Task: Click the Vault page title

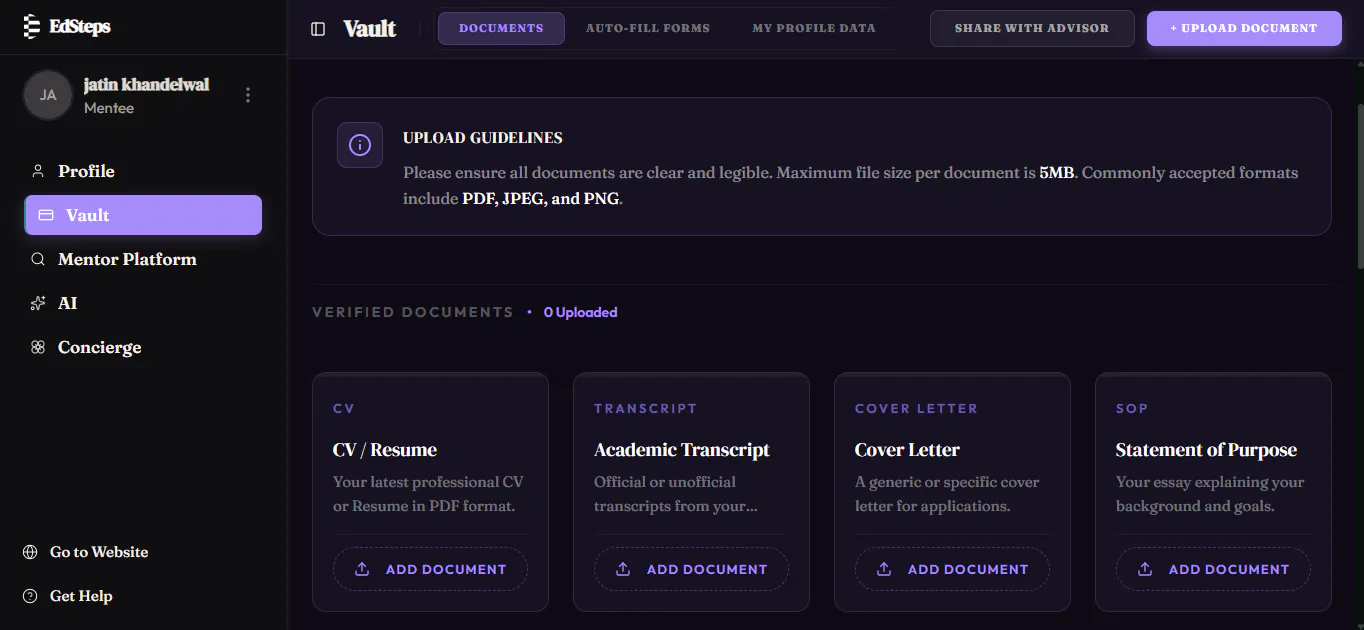Action: coord(370,29)
